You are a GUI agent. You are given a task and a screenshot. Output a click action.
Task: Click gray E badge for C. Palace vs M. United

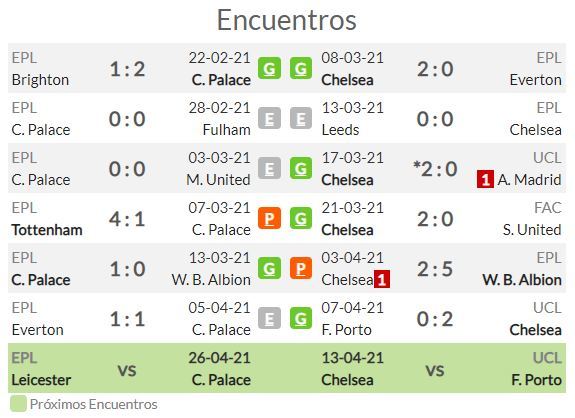pos(269,169)
